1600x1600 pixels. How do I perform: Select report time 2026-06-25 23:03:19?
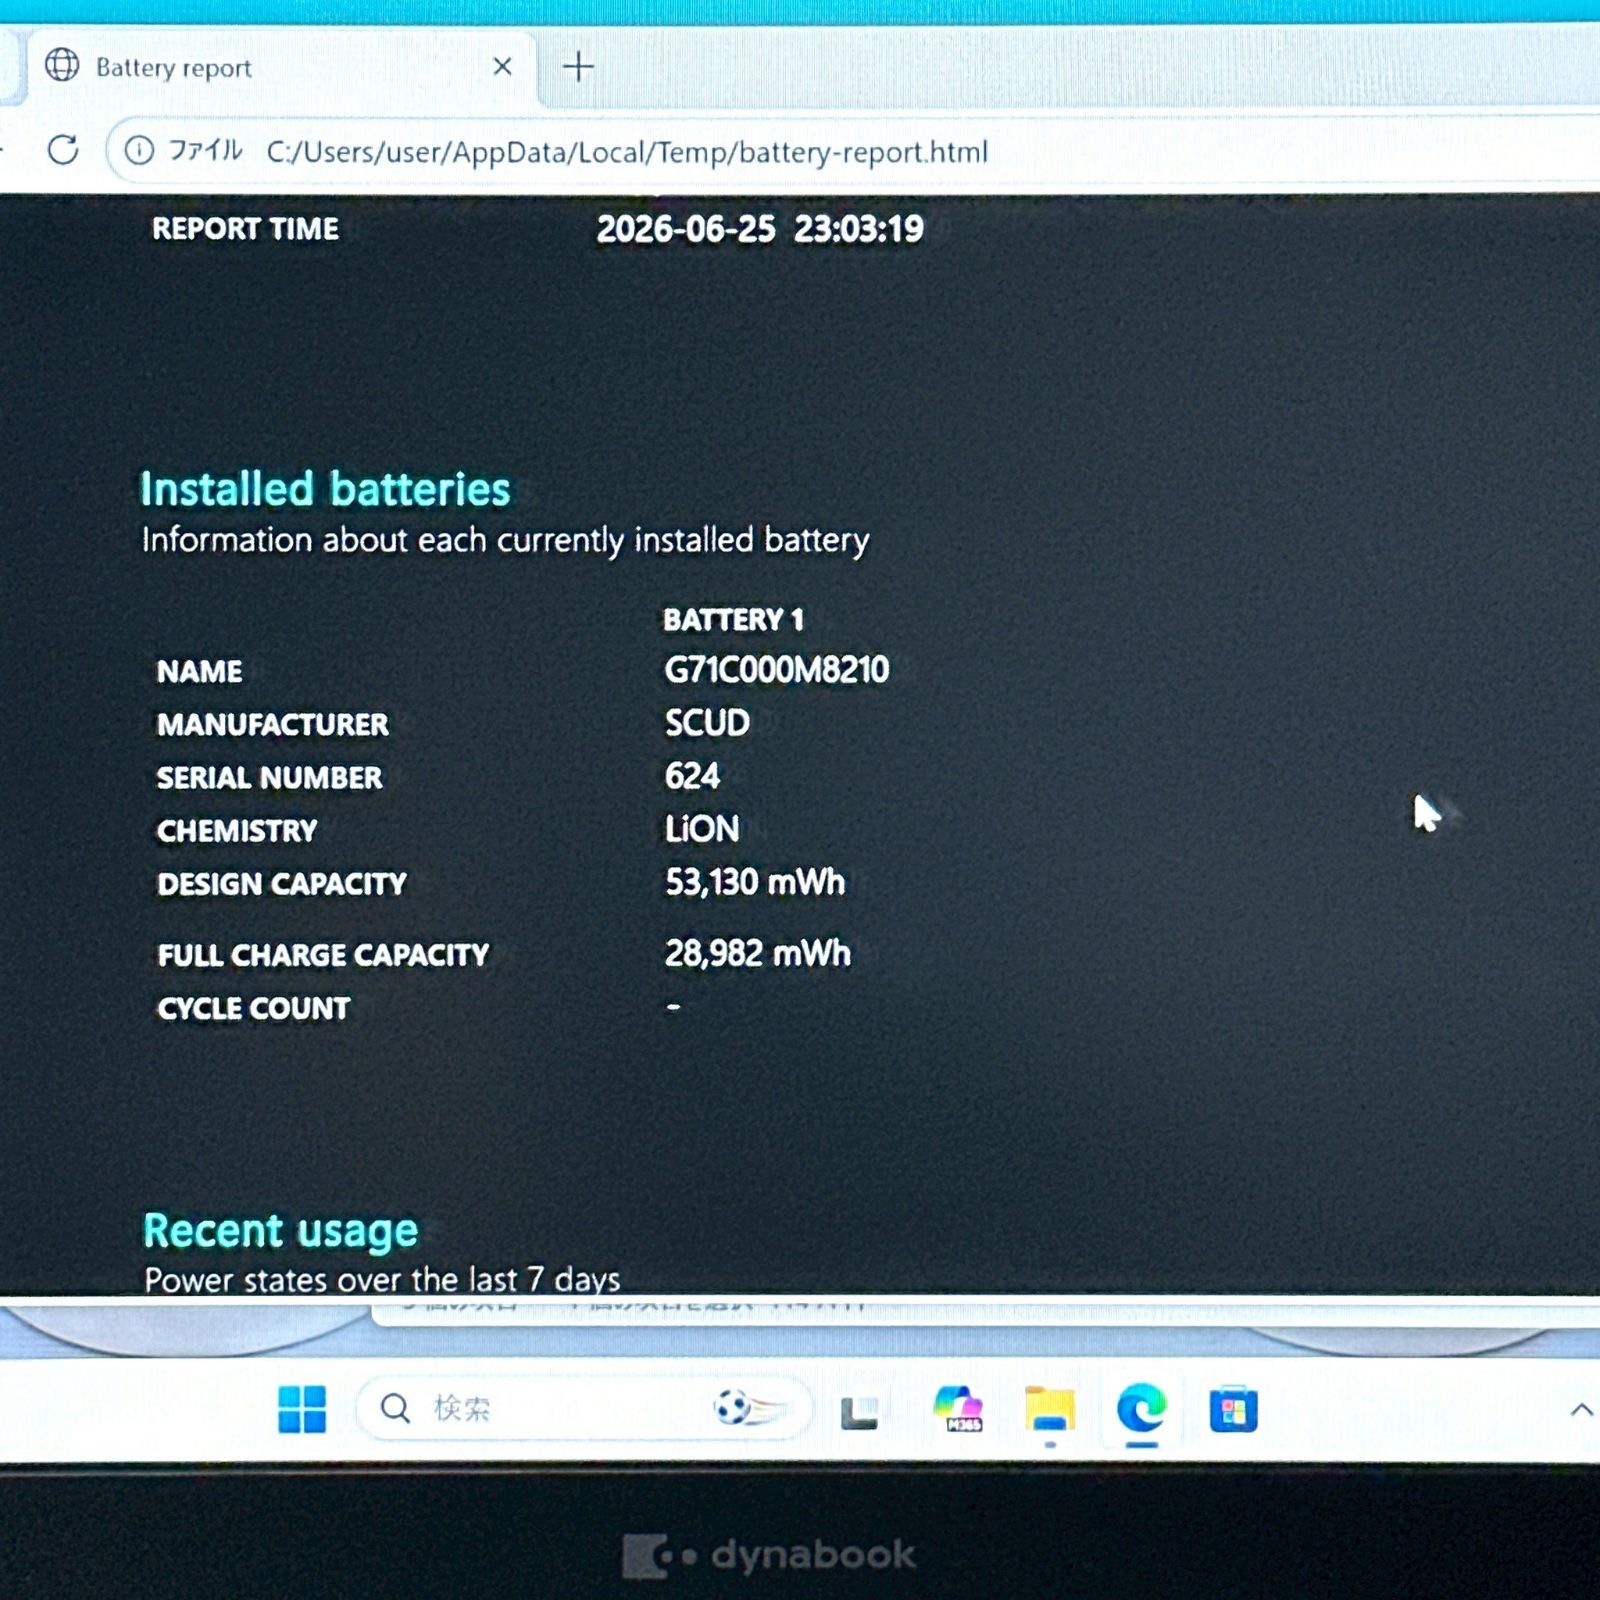pos(760,229)
